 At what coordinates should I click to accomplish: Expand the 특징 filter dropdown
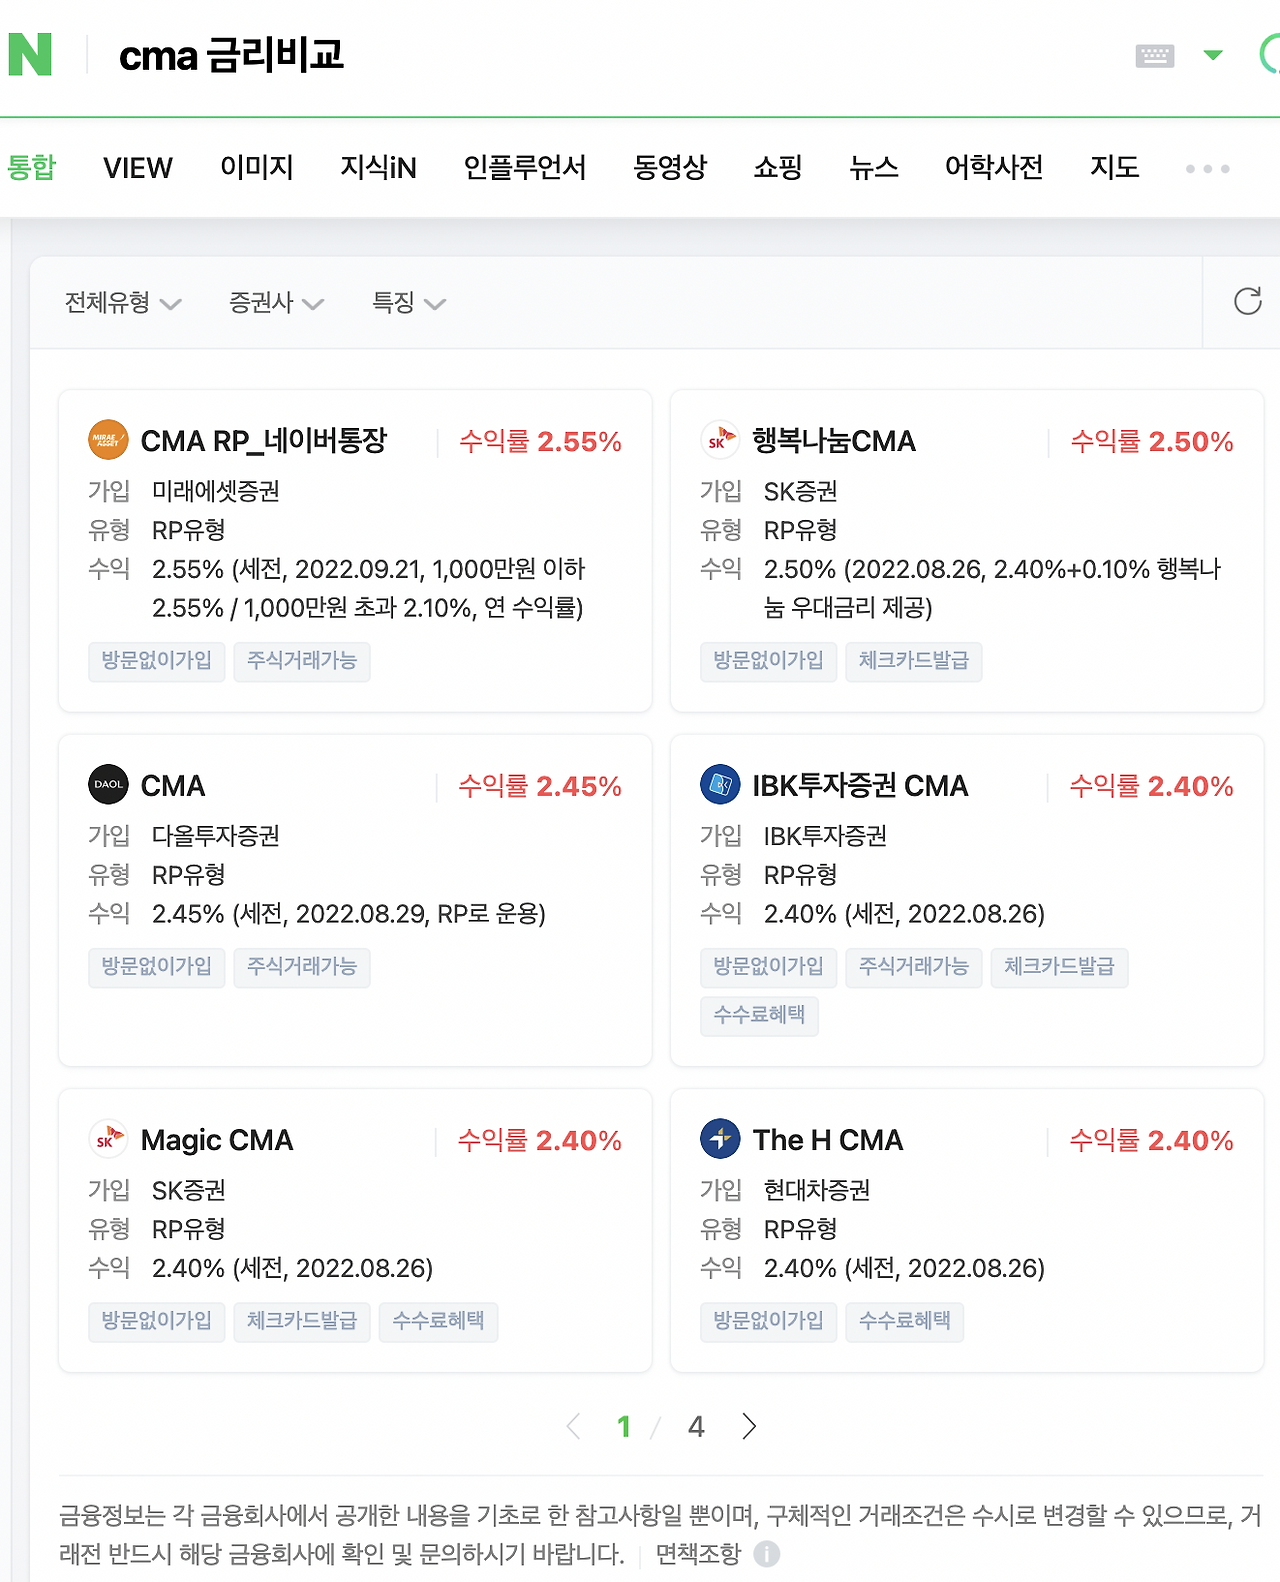pyautogui.click(x=408, y=303)
